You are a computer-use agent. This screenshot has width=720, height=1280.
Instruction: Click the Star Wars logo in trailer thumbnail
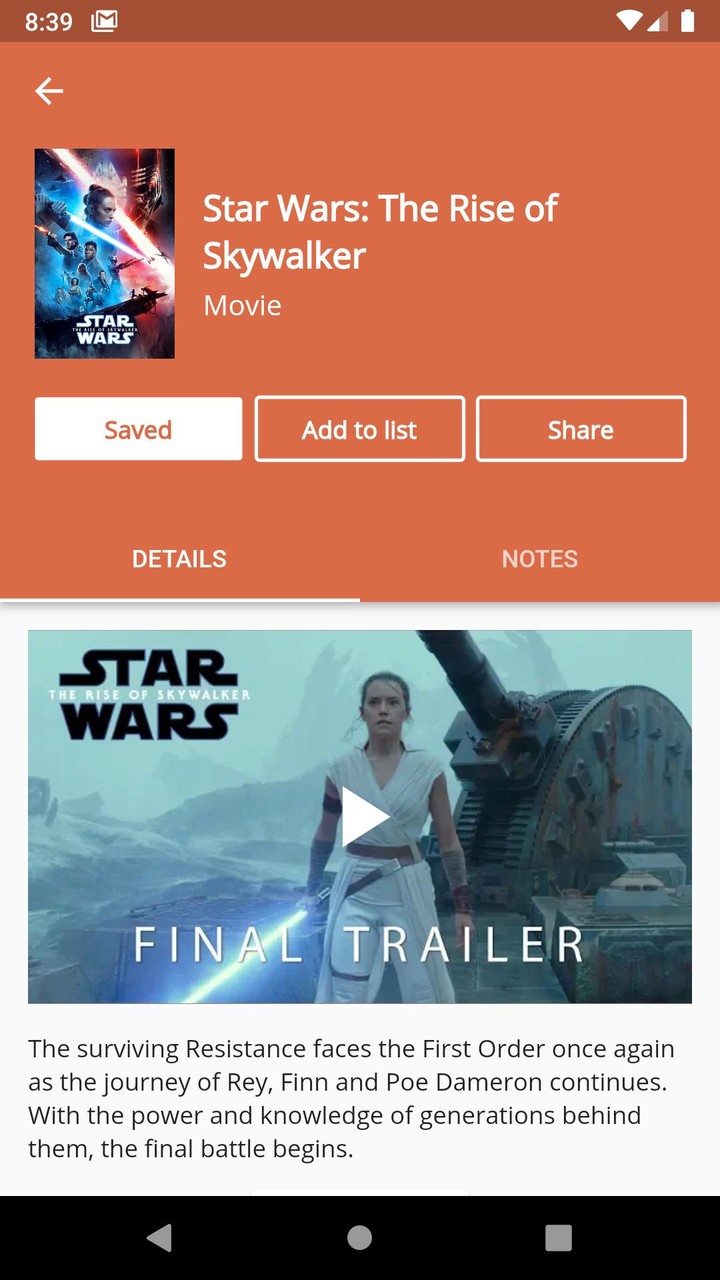[149, 695]
